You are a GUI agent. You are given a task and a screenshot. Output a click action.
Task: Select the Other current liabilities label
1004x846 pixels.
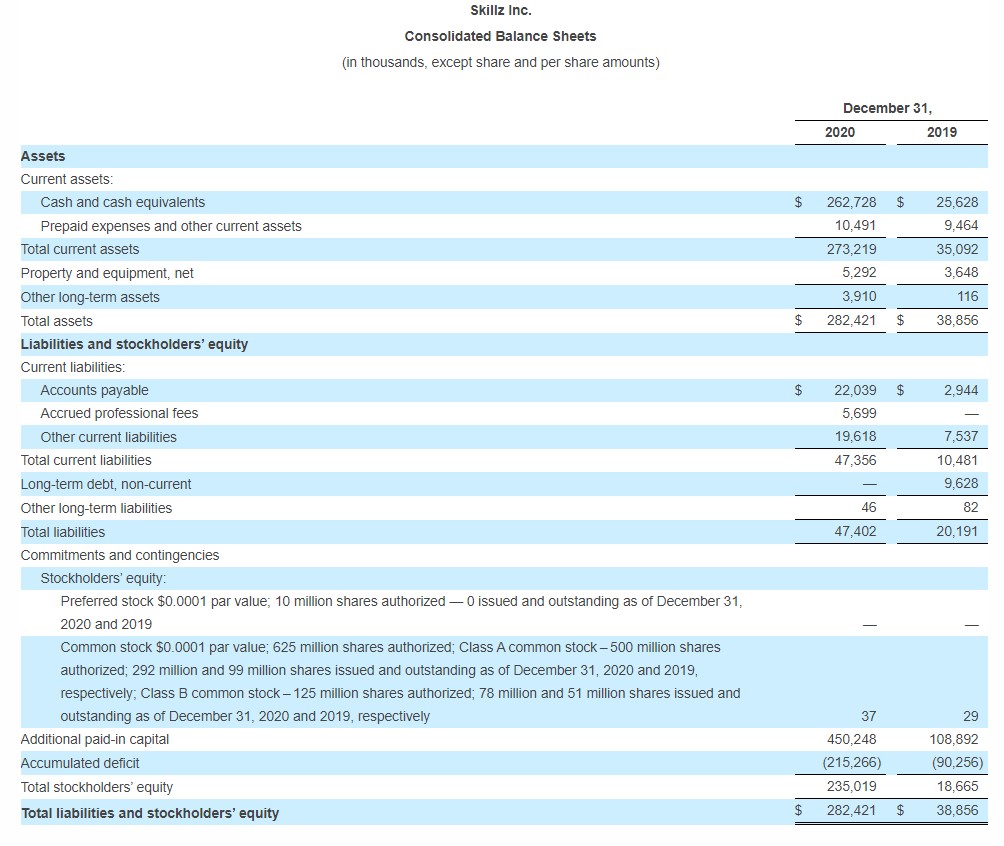108,437
